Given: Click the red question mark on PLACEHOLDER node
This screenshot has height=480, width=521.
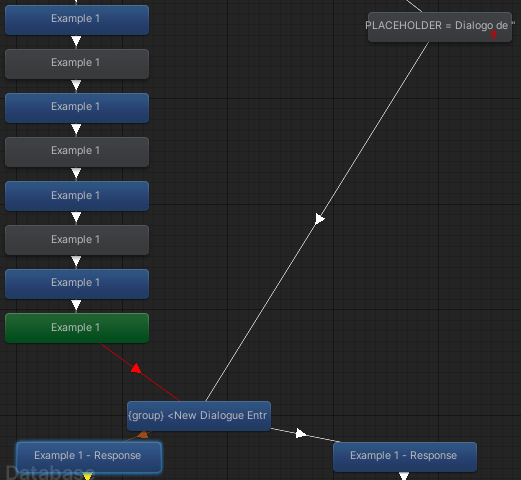Looking at the screenshot, I should 493,36.
